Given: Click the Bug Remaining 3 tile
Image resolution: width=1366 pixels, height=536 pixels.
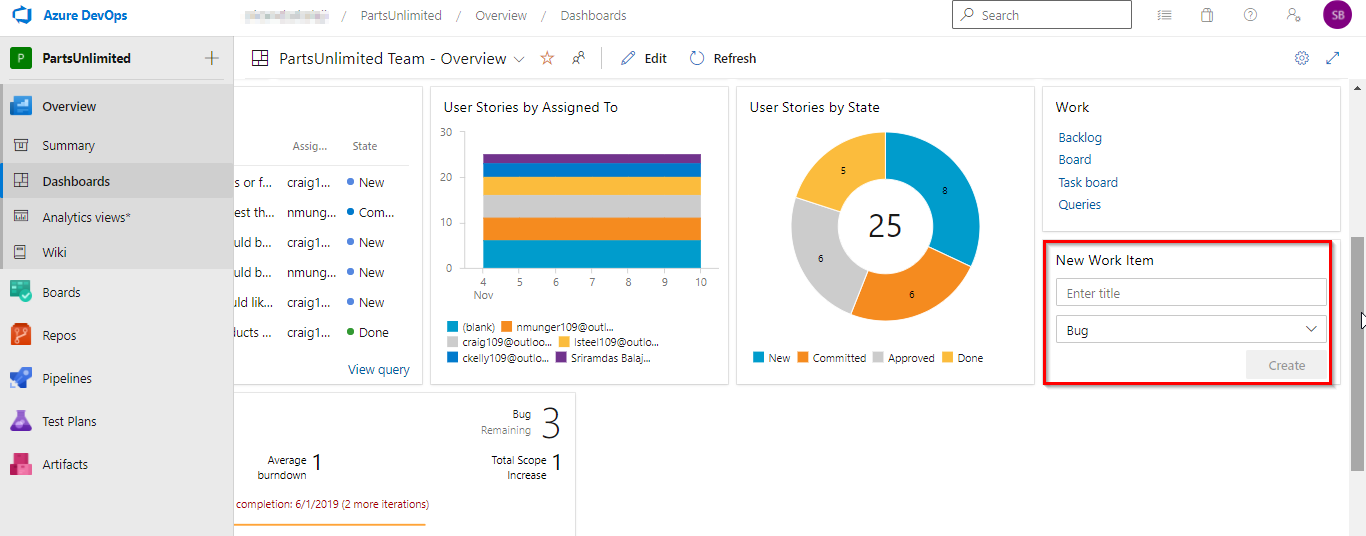Looking at the screenshot, I should point(520,424).
